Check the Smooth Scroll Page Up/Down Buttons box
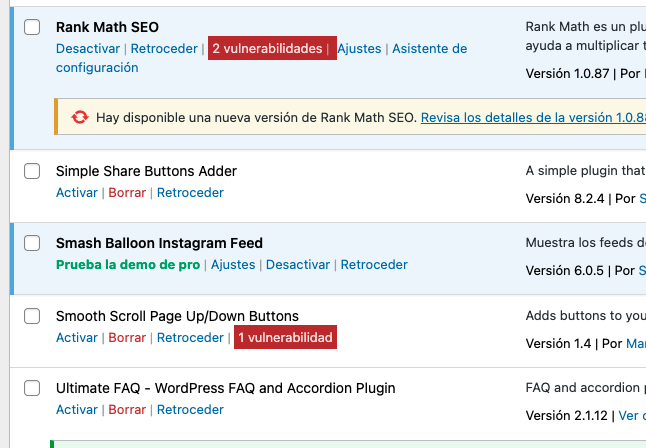 point(32,316)
